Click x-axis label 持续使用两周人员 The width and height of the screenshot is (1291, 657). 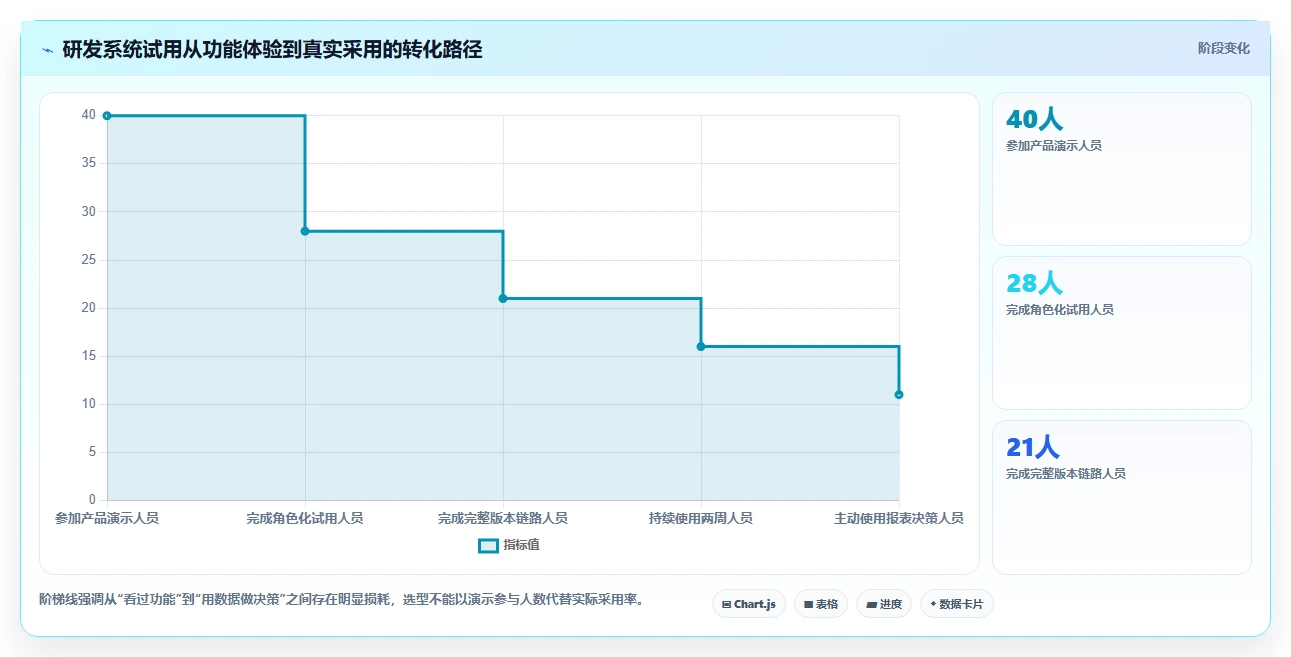coord(701,518)
